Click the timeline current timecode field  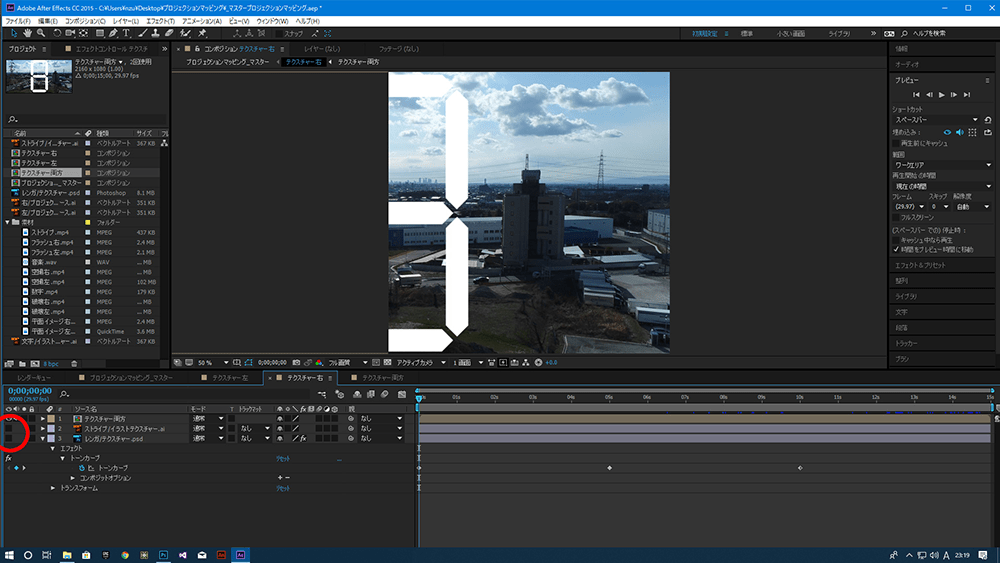click(28, 391)
